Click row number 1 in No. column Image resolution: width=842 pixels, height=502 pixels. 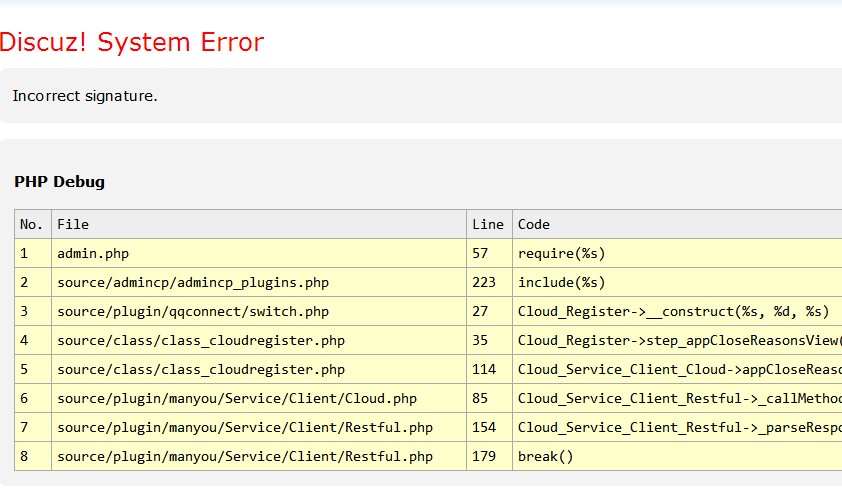point(33,253)
